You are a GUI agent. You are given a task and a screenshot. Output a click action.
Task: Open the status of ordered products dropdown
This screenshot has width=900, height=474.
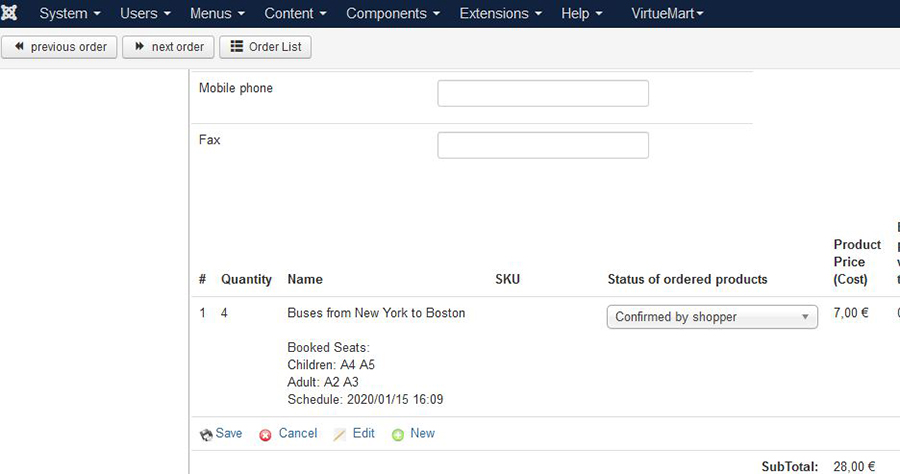713,317
